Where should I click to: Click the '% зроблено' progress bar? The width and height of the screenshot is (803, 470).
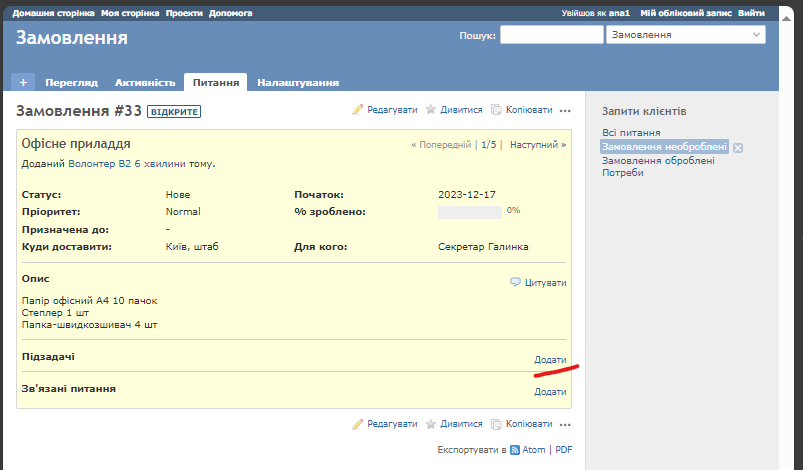470,212
